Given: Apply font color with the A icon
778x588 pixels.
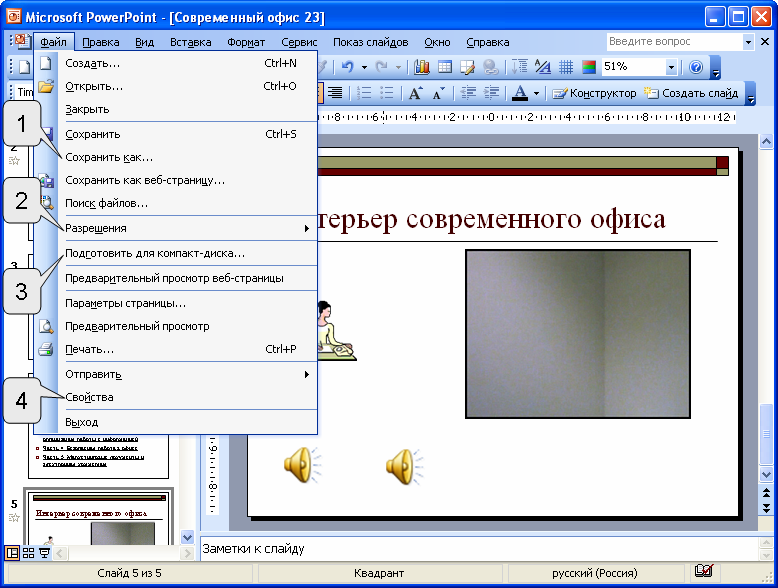Looking at the screenshot, I should click(520, 93).
